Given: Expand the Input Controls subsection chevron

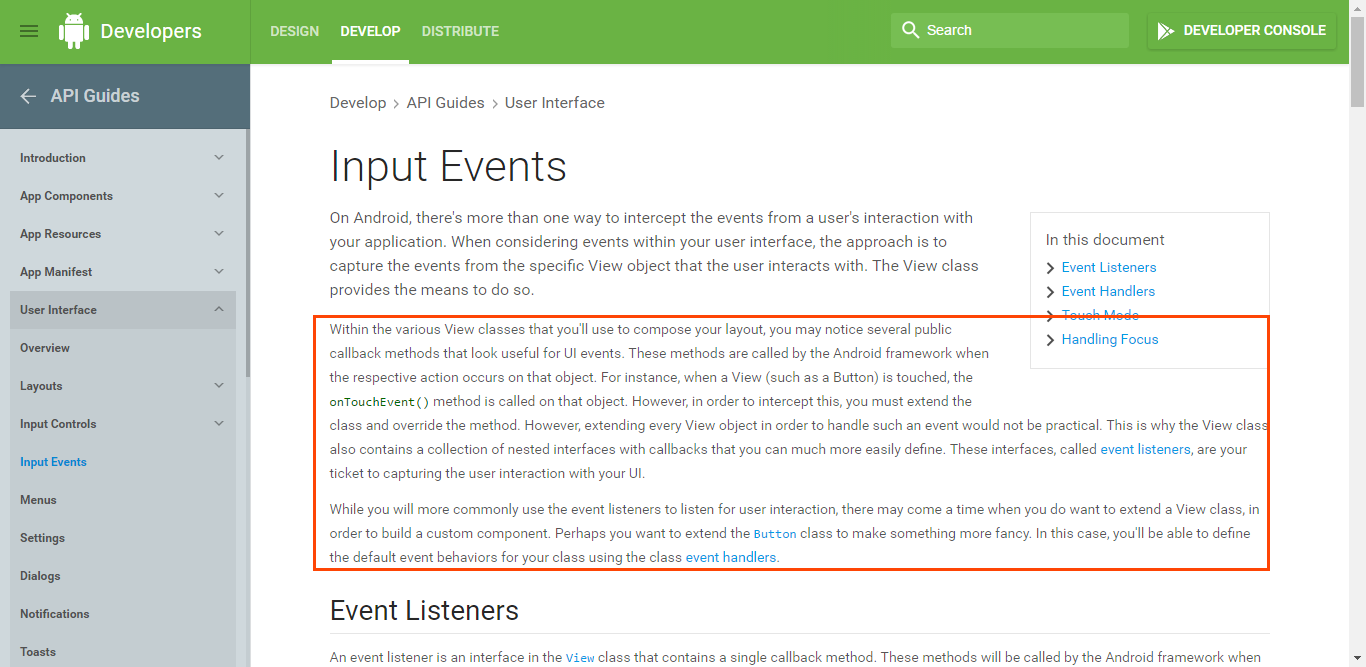Looking at the screenshot, I should point(219,424).
